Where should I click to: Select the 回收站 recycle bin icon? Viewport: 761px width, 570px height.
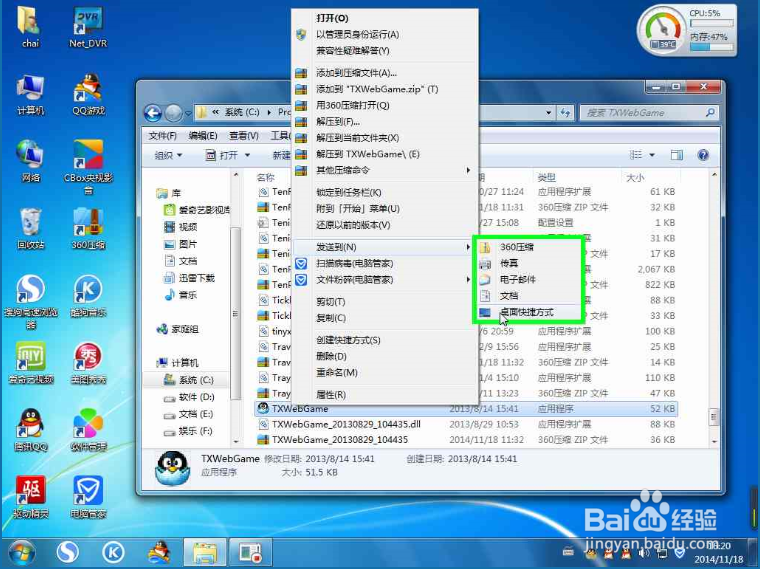pyautogui.click(x=31, y=228)
